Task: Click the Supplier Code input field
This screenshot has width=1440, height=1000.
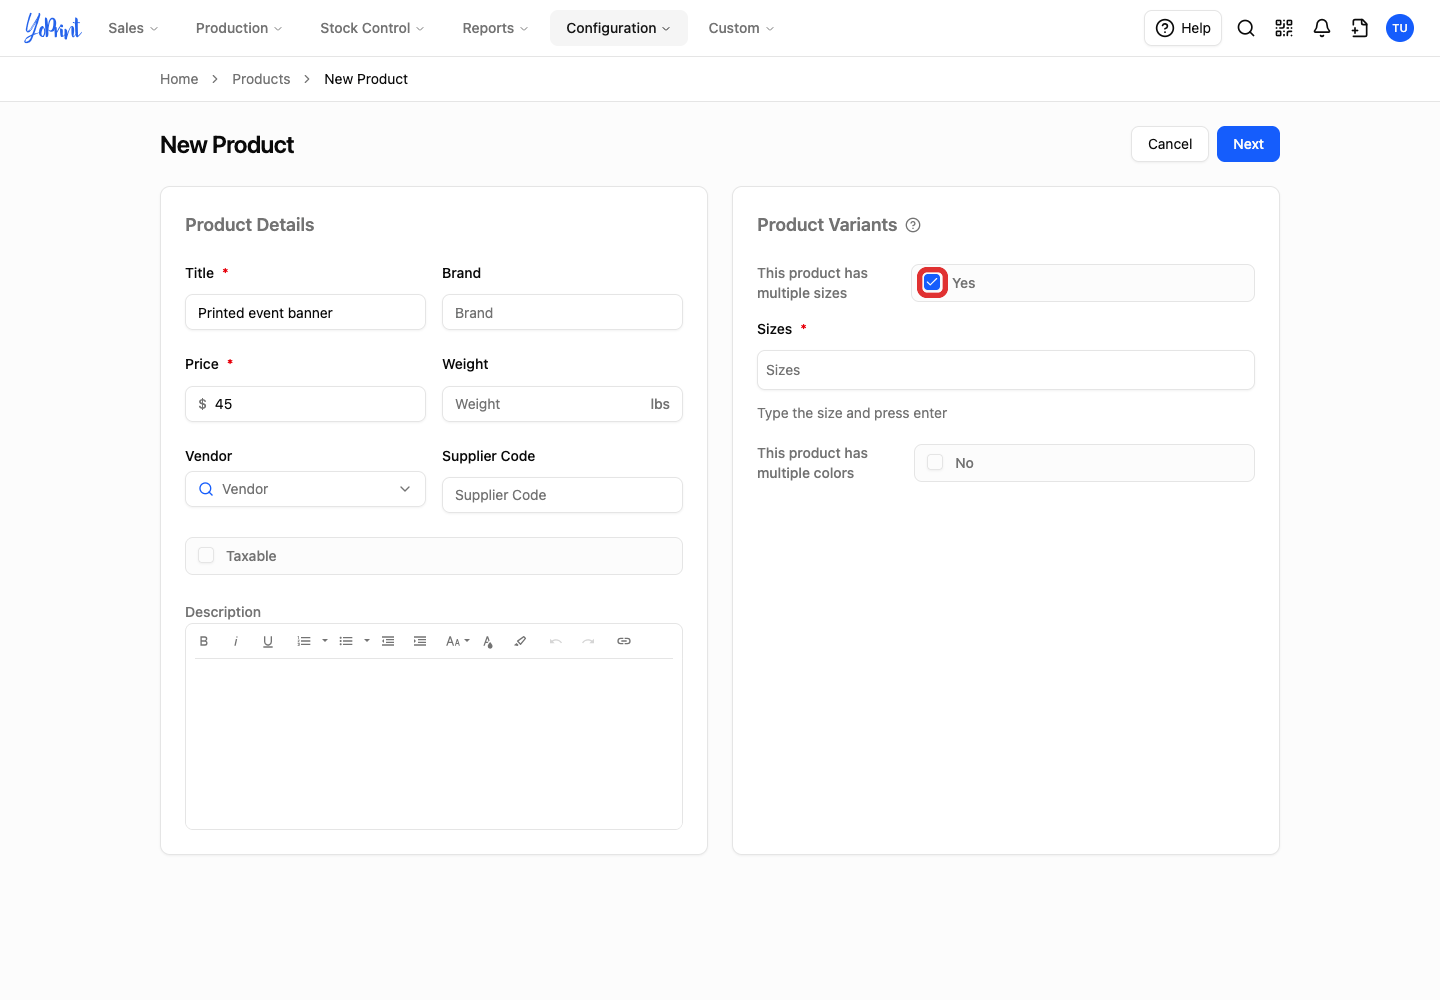Action: click(562, 495)
